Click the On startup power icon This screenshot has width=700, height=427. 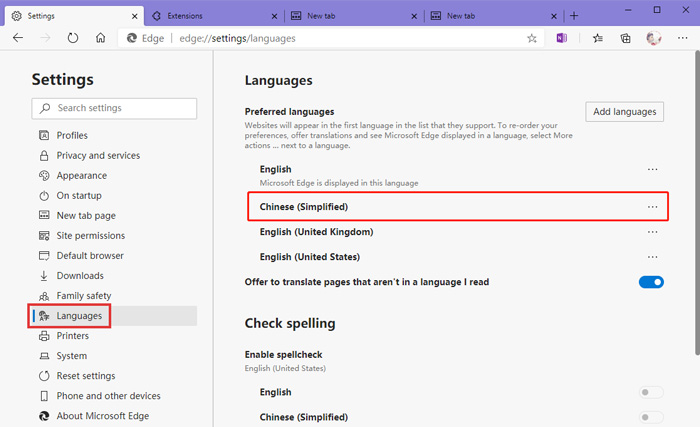[x=44, y=196]
